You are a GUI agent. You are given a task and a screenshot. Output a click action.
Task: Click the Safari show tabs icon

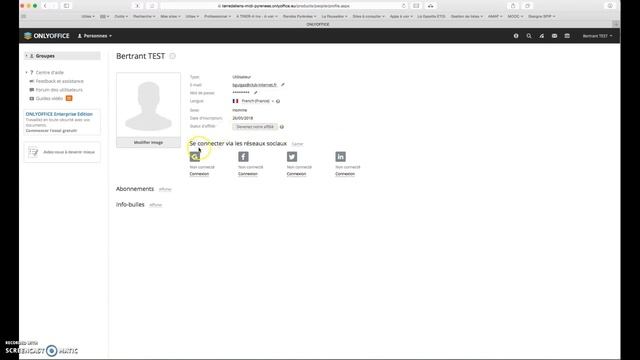click(x=527, y=6)
